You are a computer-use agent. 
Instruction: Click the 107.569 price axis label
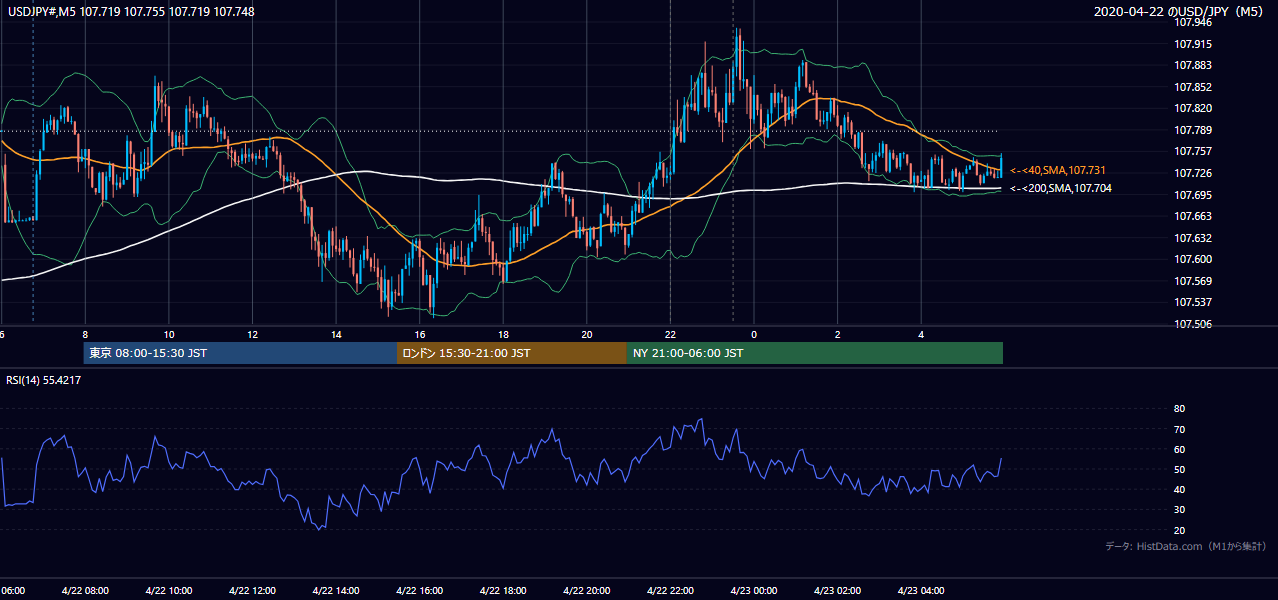point(1192,281)
